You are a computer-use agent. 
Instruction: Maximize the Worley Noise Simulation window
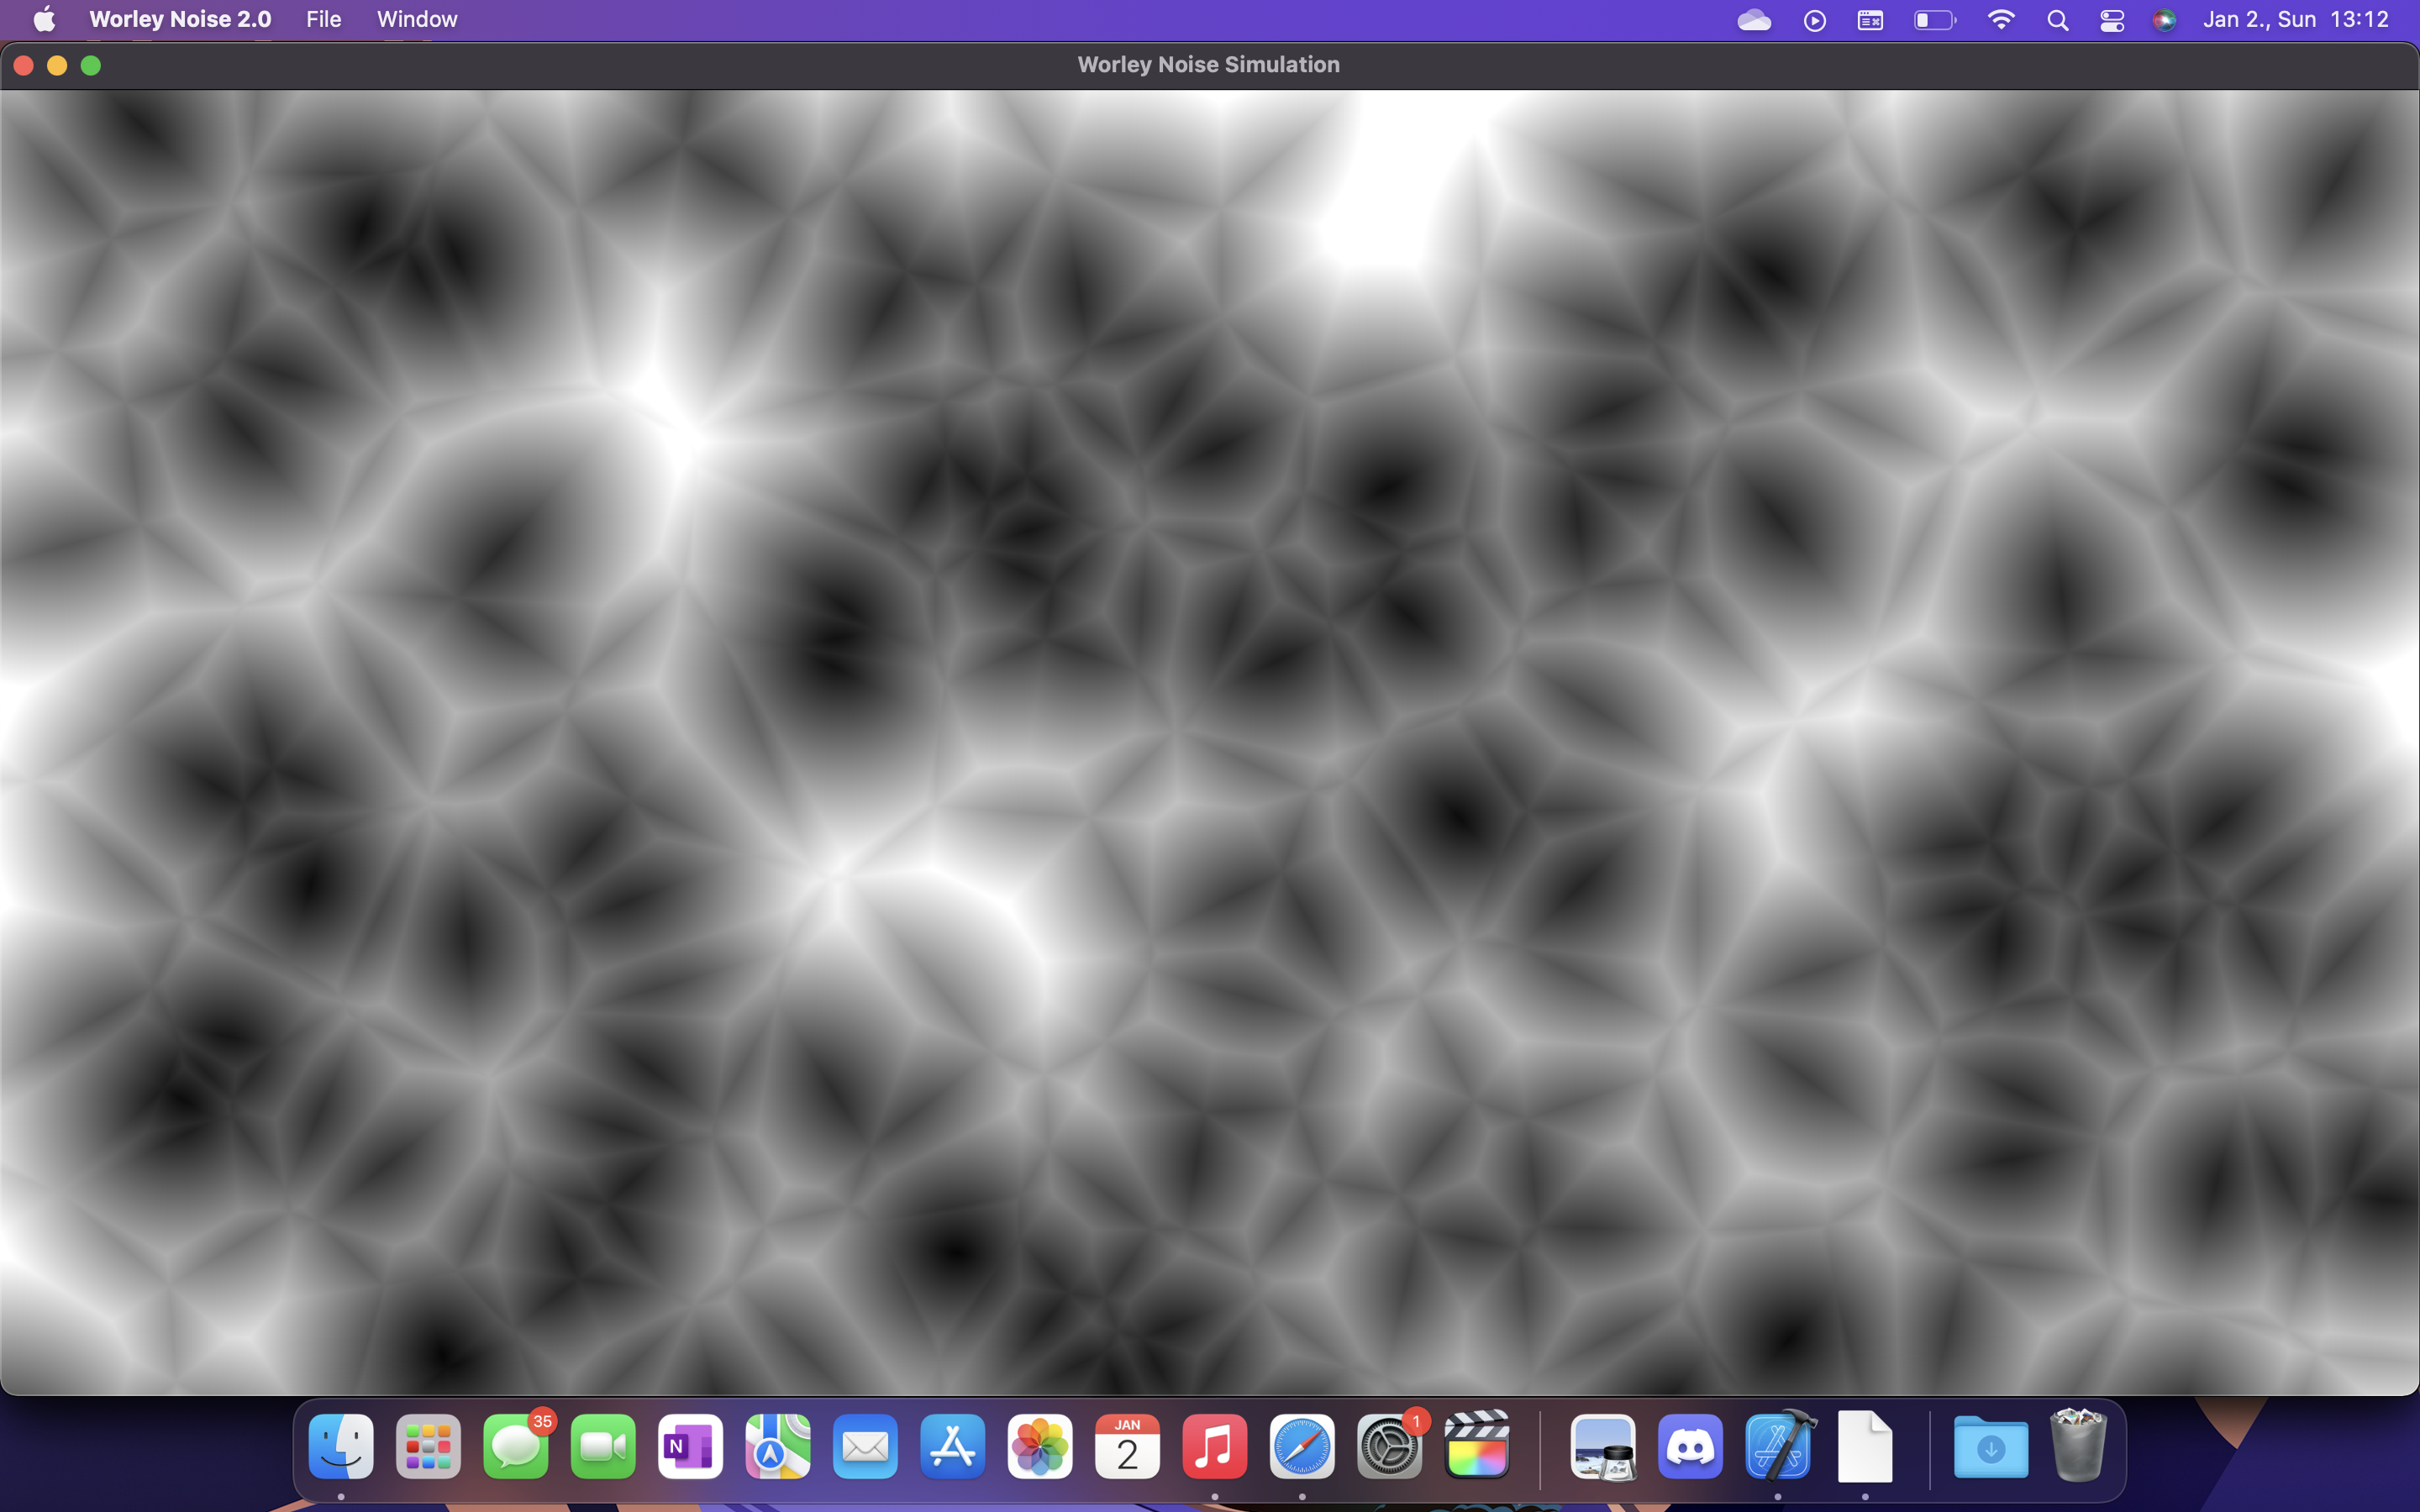point(91,65)
